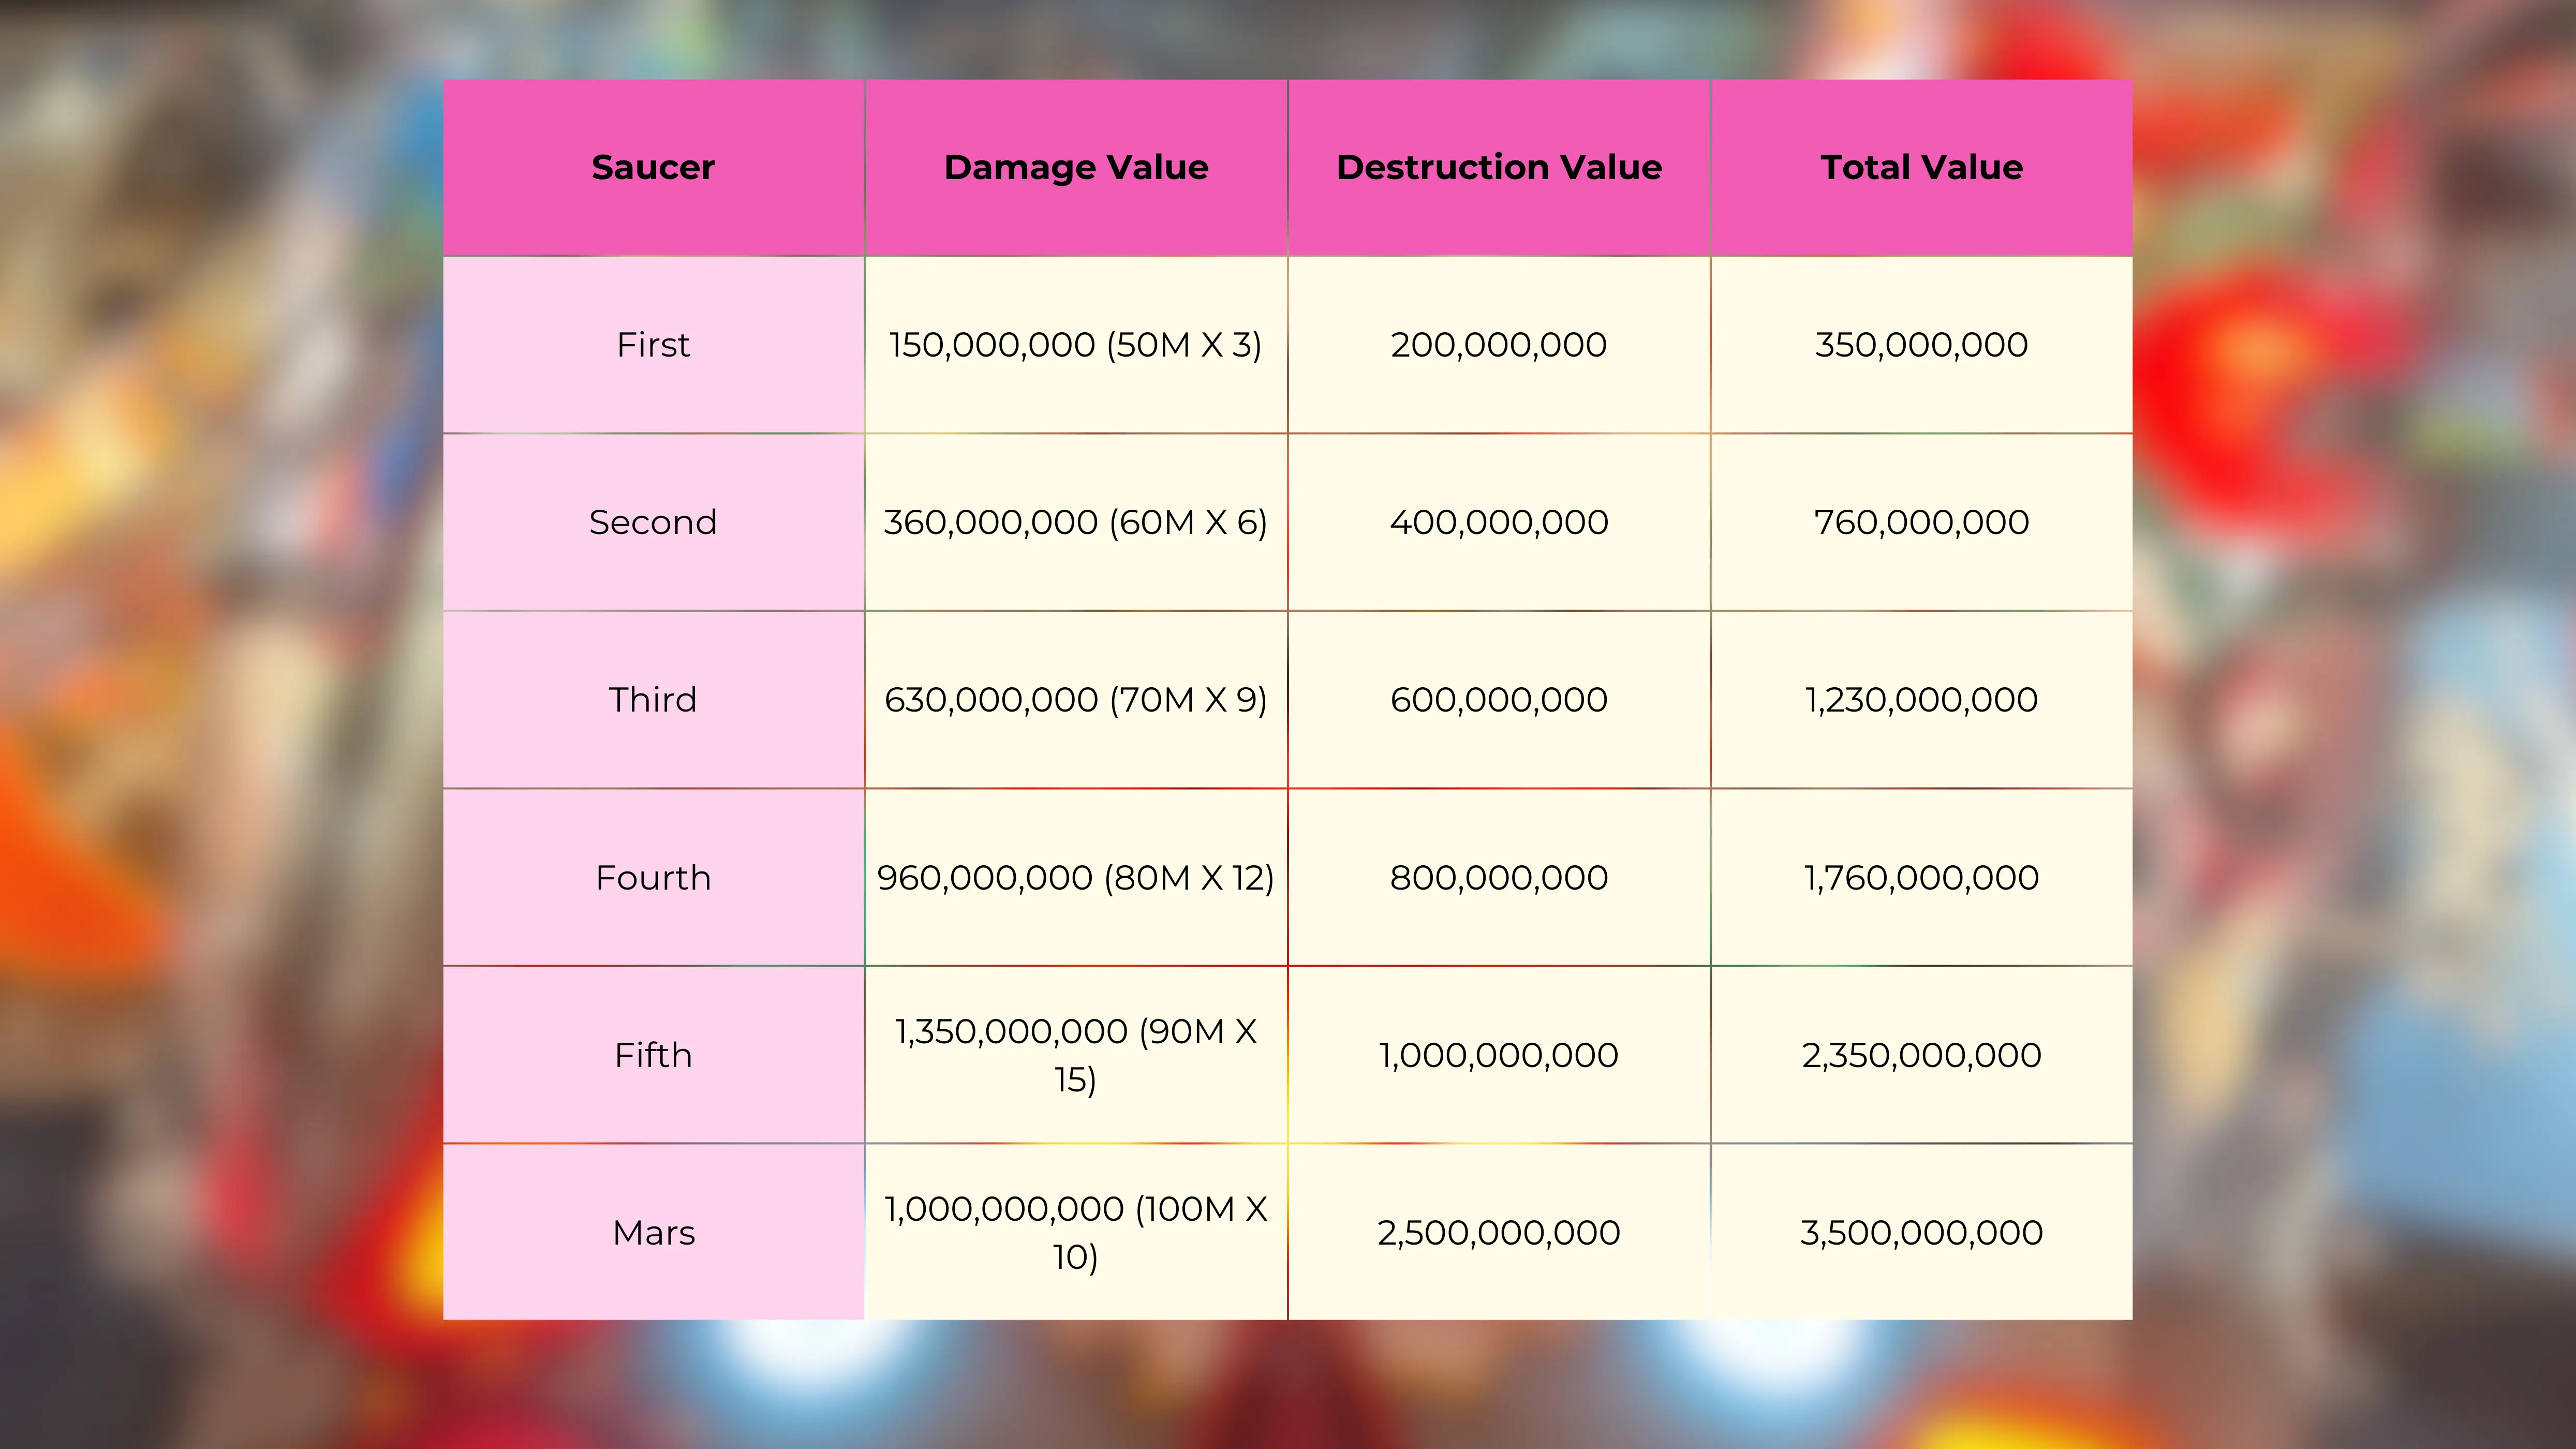
Task: Click the 1,230,000,000 total value cell
Action: click(x=1921, y=700)
